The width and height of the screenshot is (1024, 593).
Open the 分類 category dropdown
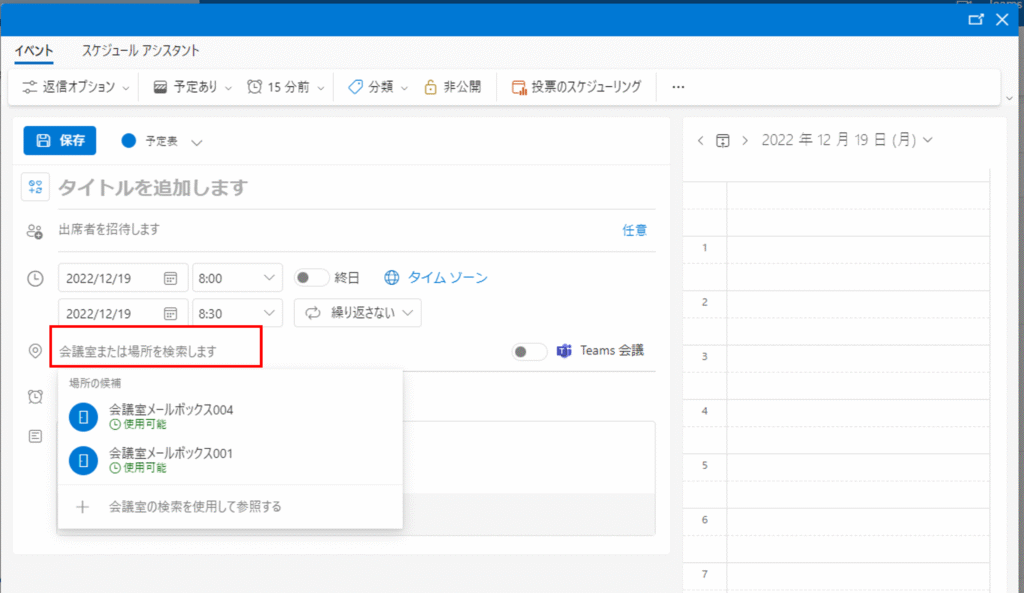pyautogui.click(x=377, y=87)
